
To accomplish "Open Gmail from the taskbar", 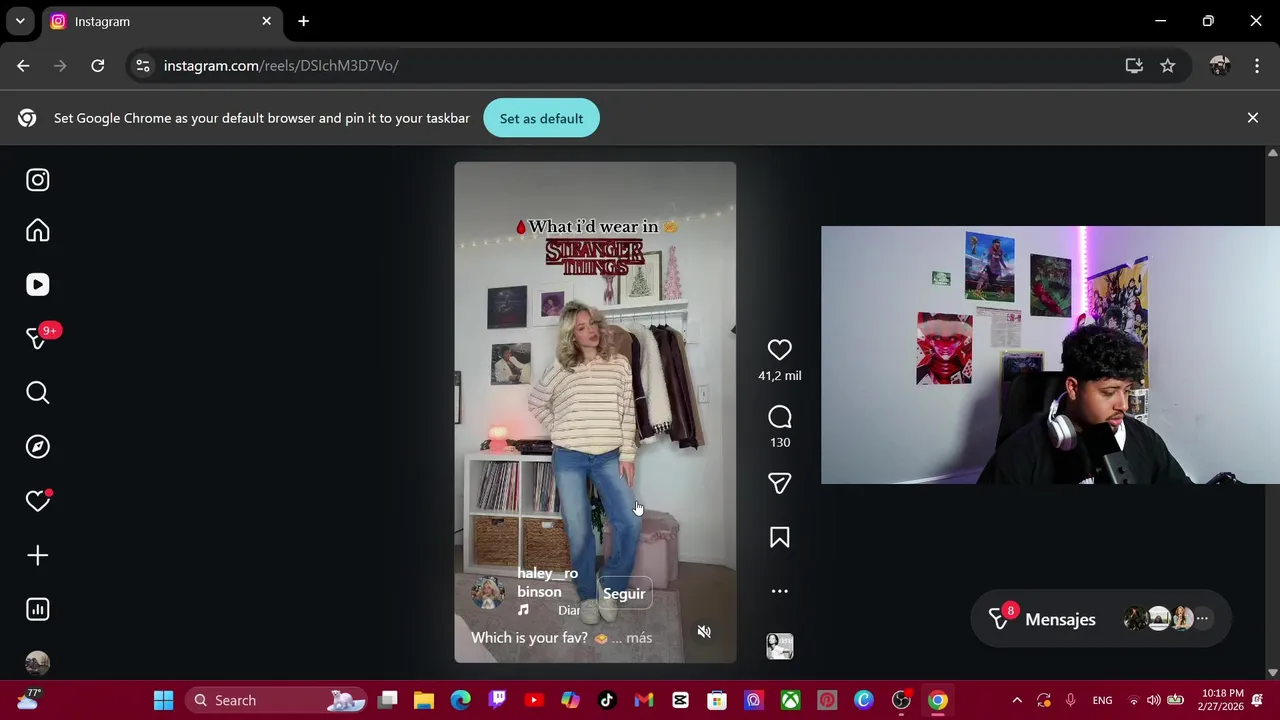I will click(643, 700).
